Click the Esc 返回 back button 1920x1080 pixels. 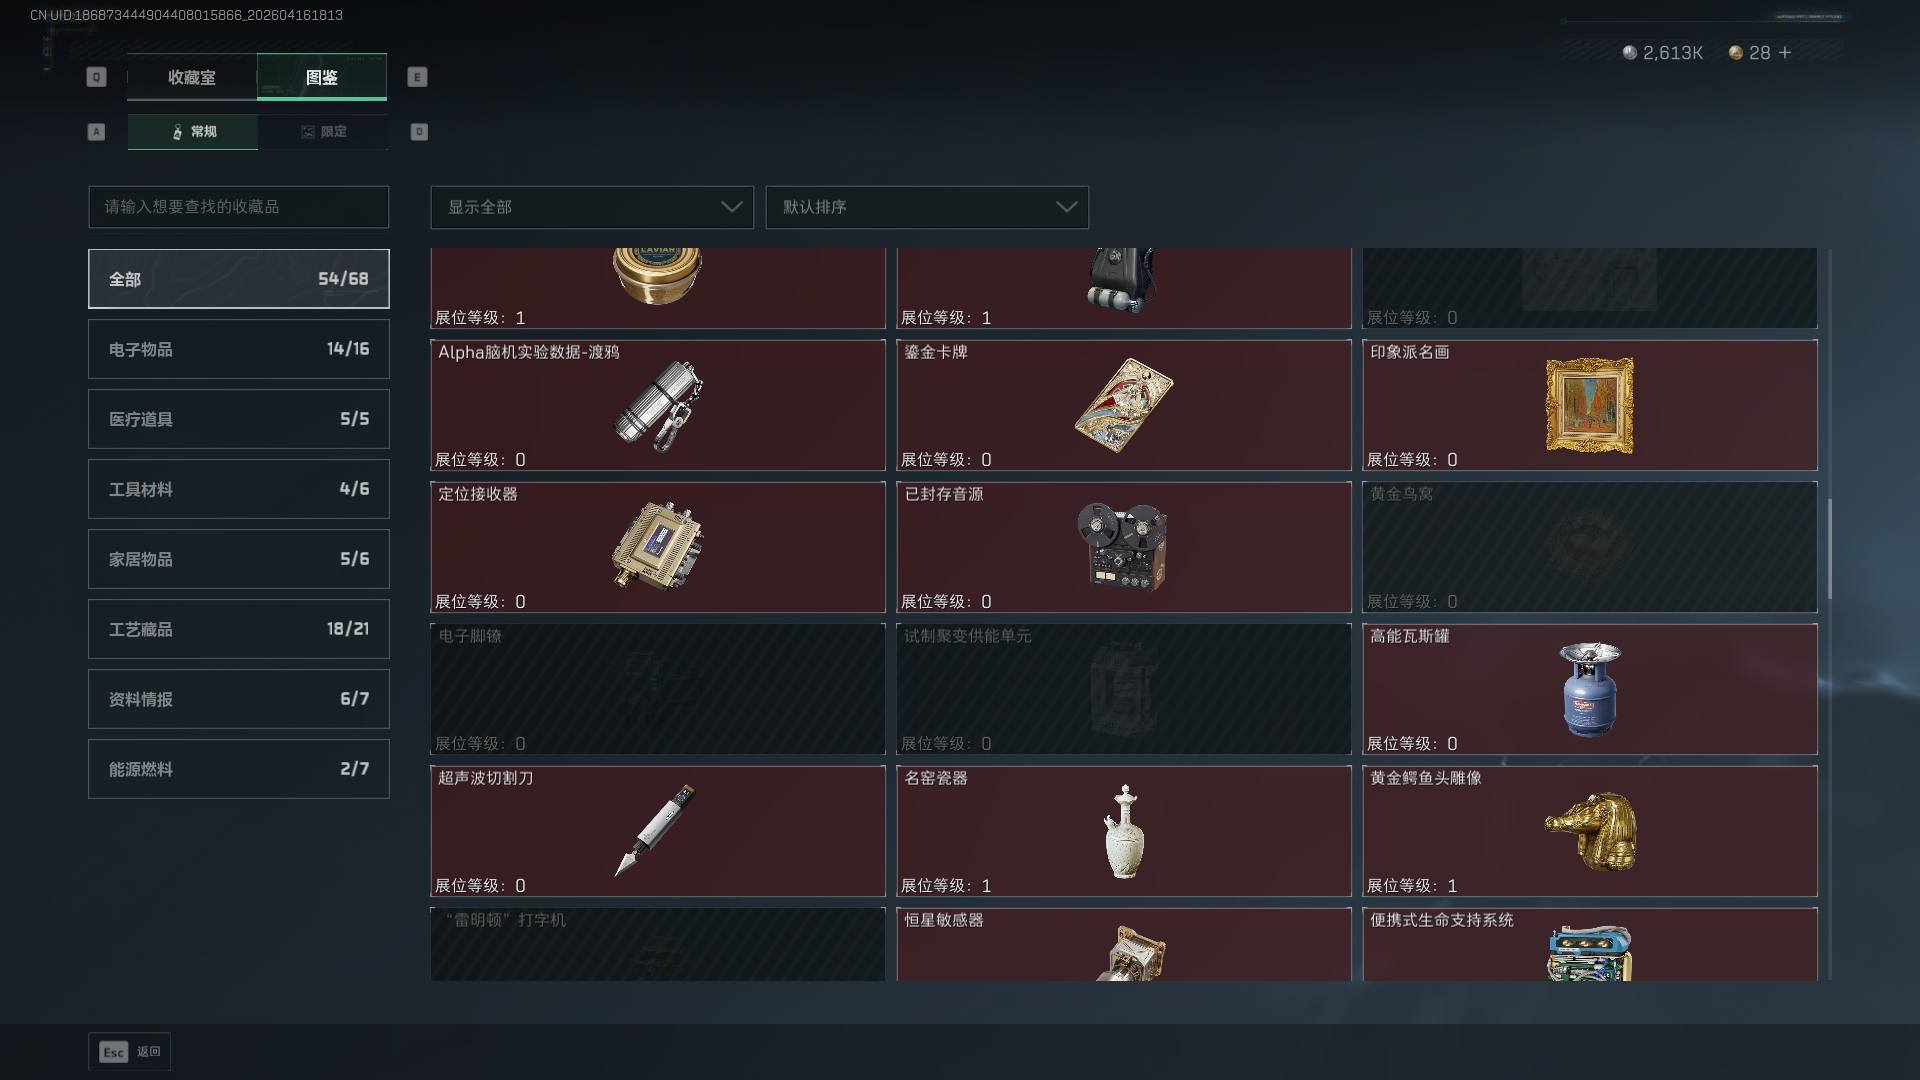(x=130, y=1052)
